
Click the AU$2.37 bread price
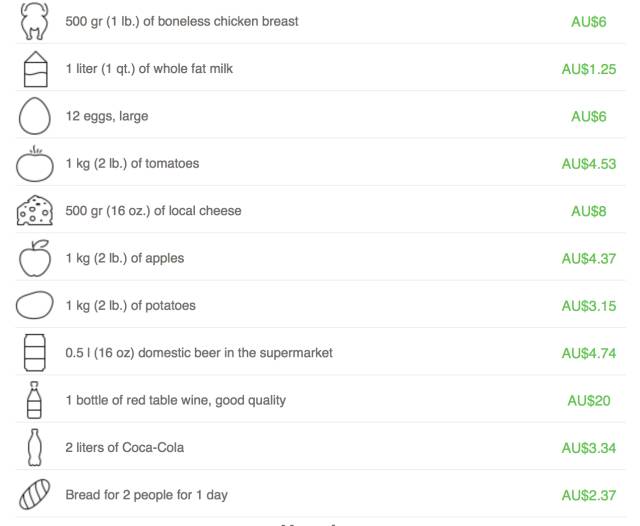pyautogui.click(x=589, y=495)
